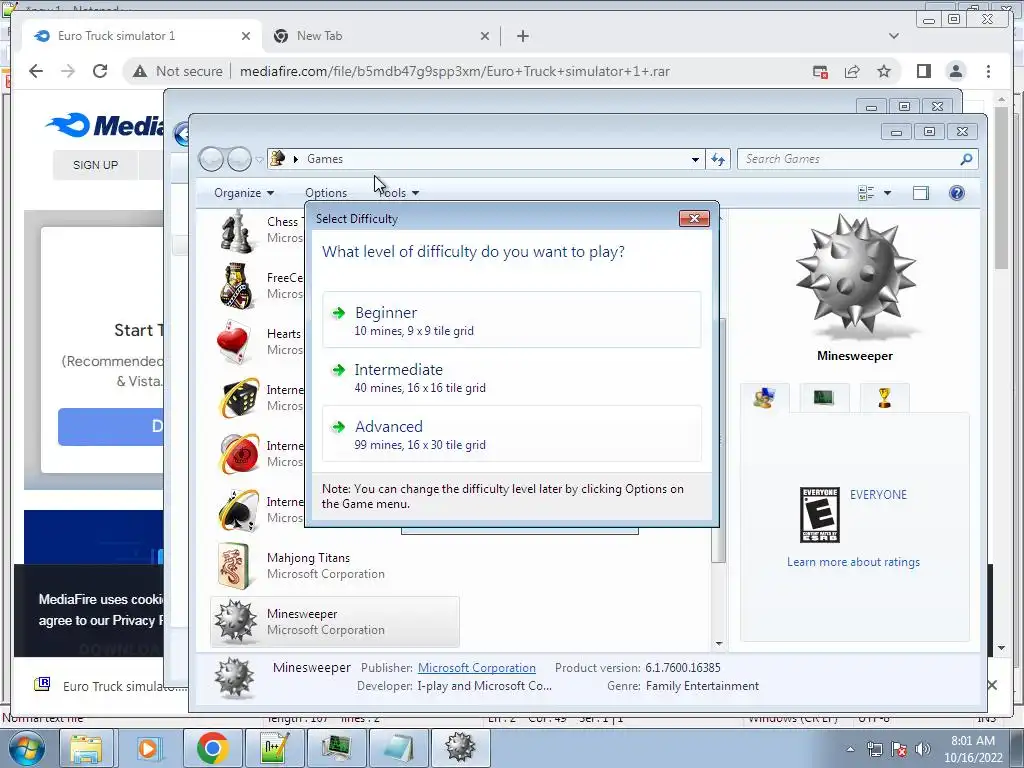The height and width of the screenshot is (768, 1024).
Task: Open the statistics trophy tab
Action: [x=884, y=397]
